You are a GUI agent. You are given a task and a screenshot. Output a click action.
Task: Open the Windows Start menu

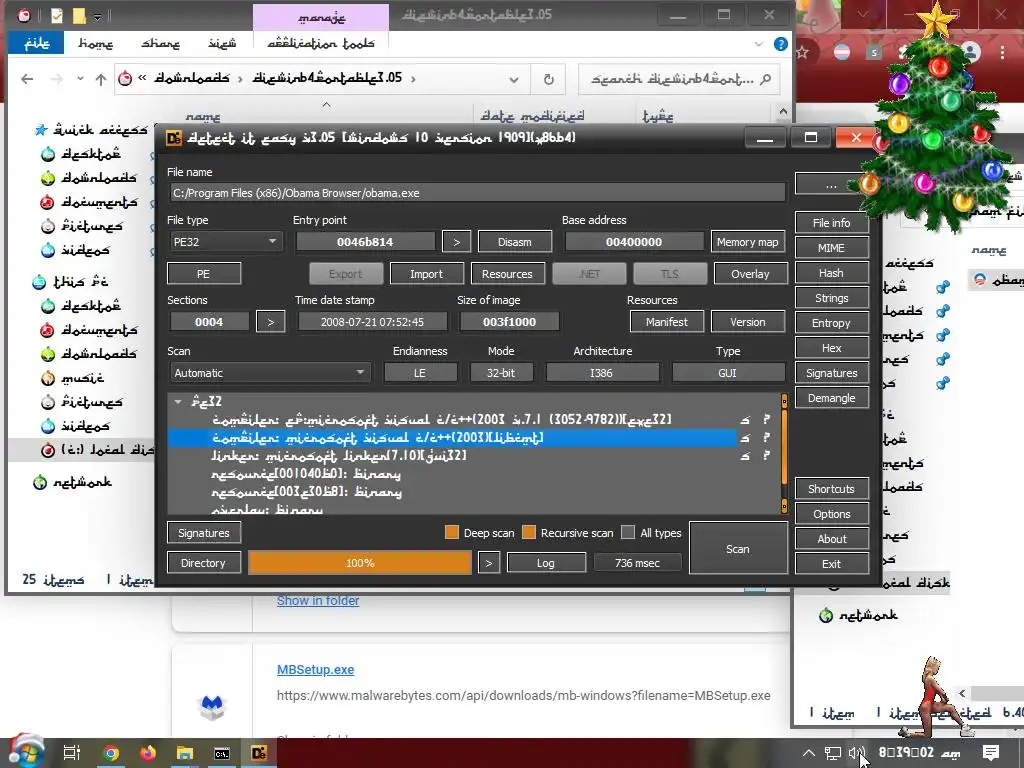(x=25, y=752)
